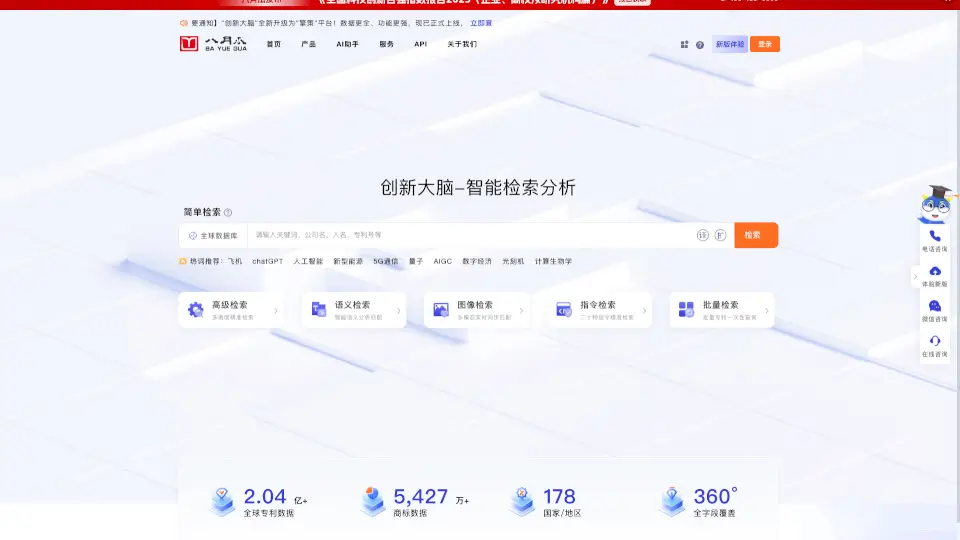The image size is (960, 540).
Task: Open the 服务 menu
Action: click(386, 44)
